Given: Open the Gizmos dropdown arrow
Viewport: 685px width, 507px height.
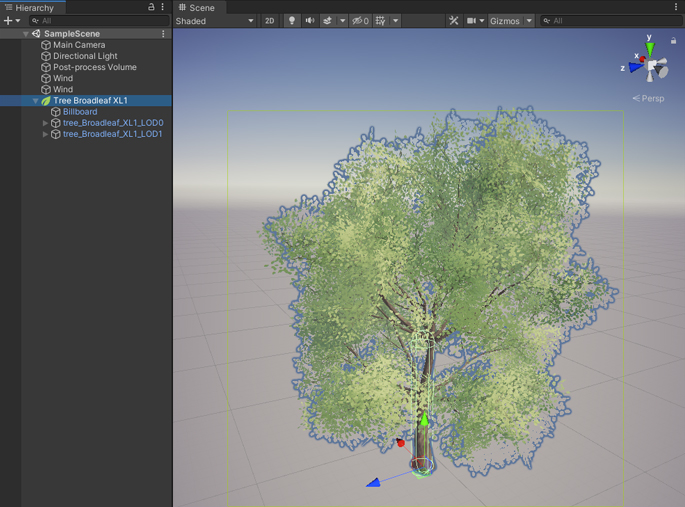Looking at the screenshot, I should 529,21.
